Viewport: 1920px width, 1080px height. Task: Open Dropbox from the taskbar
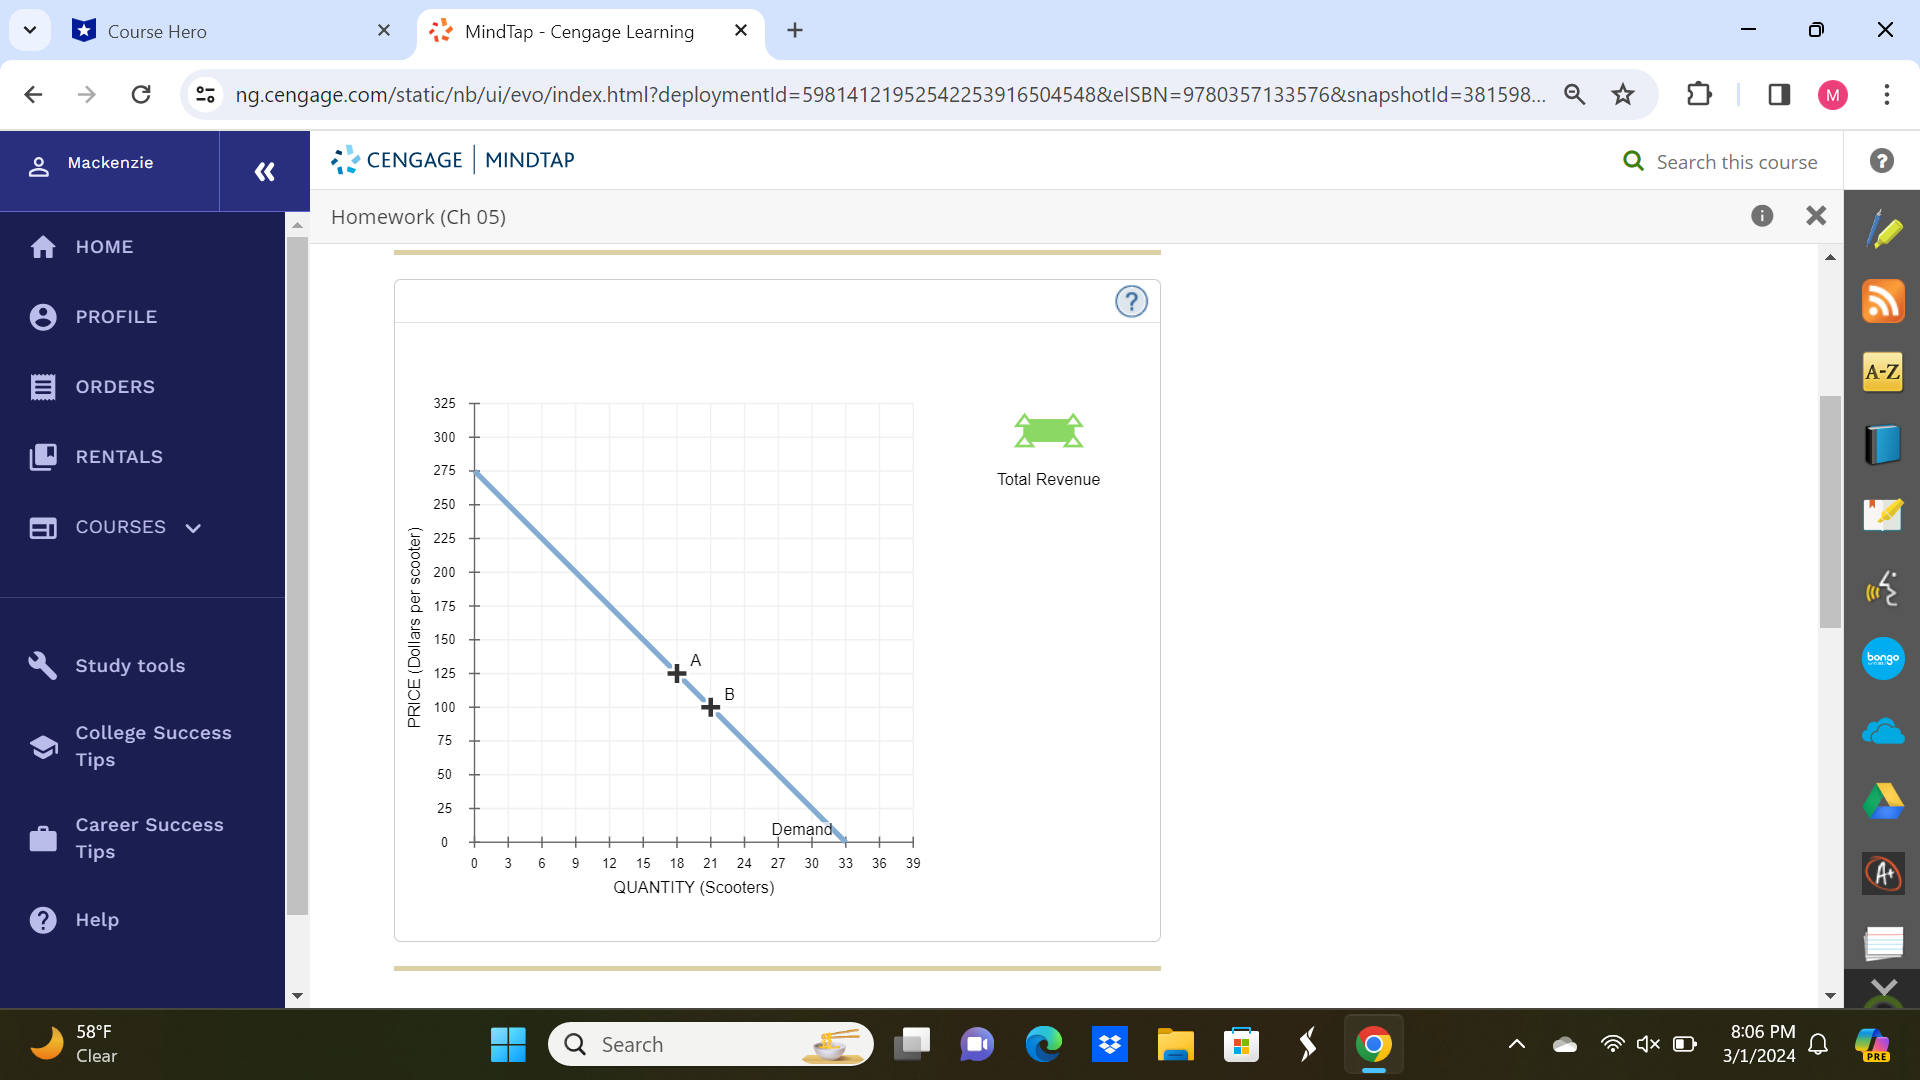(x=1110, y=1043)
